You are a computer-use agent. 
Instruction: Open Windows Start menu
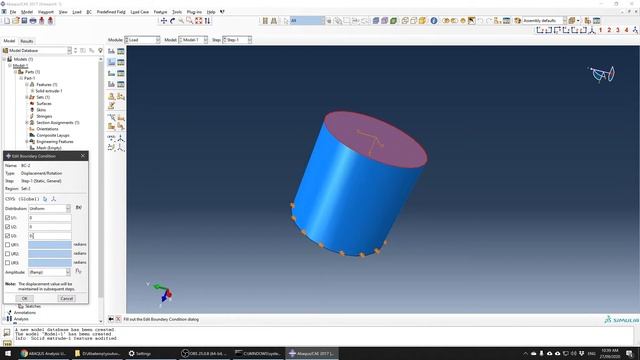pos(8,353)
